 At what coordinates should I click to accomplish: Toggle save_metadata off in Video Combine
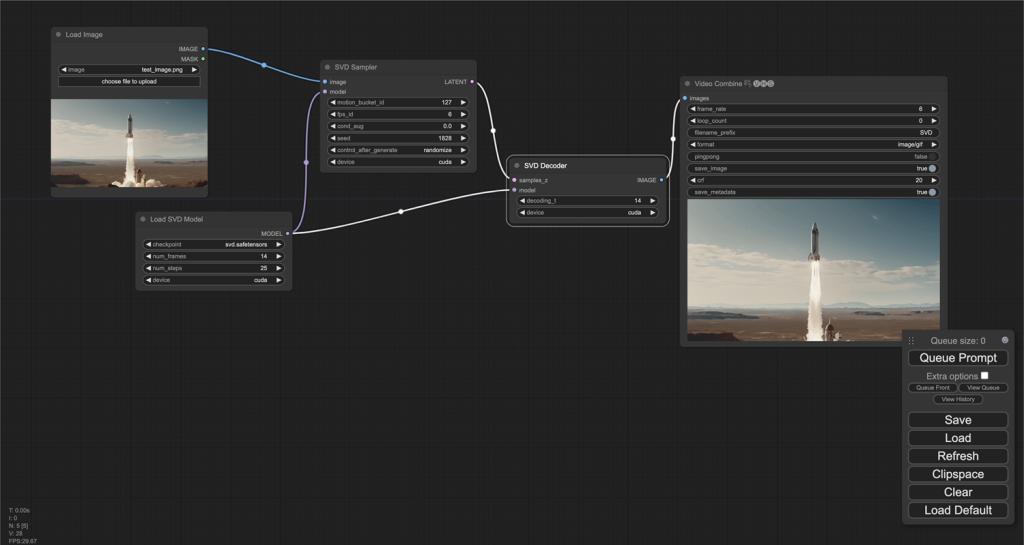(932, 192)
